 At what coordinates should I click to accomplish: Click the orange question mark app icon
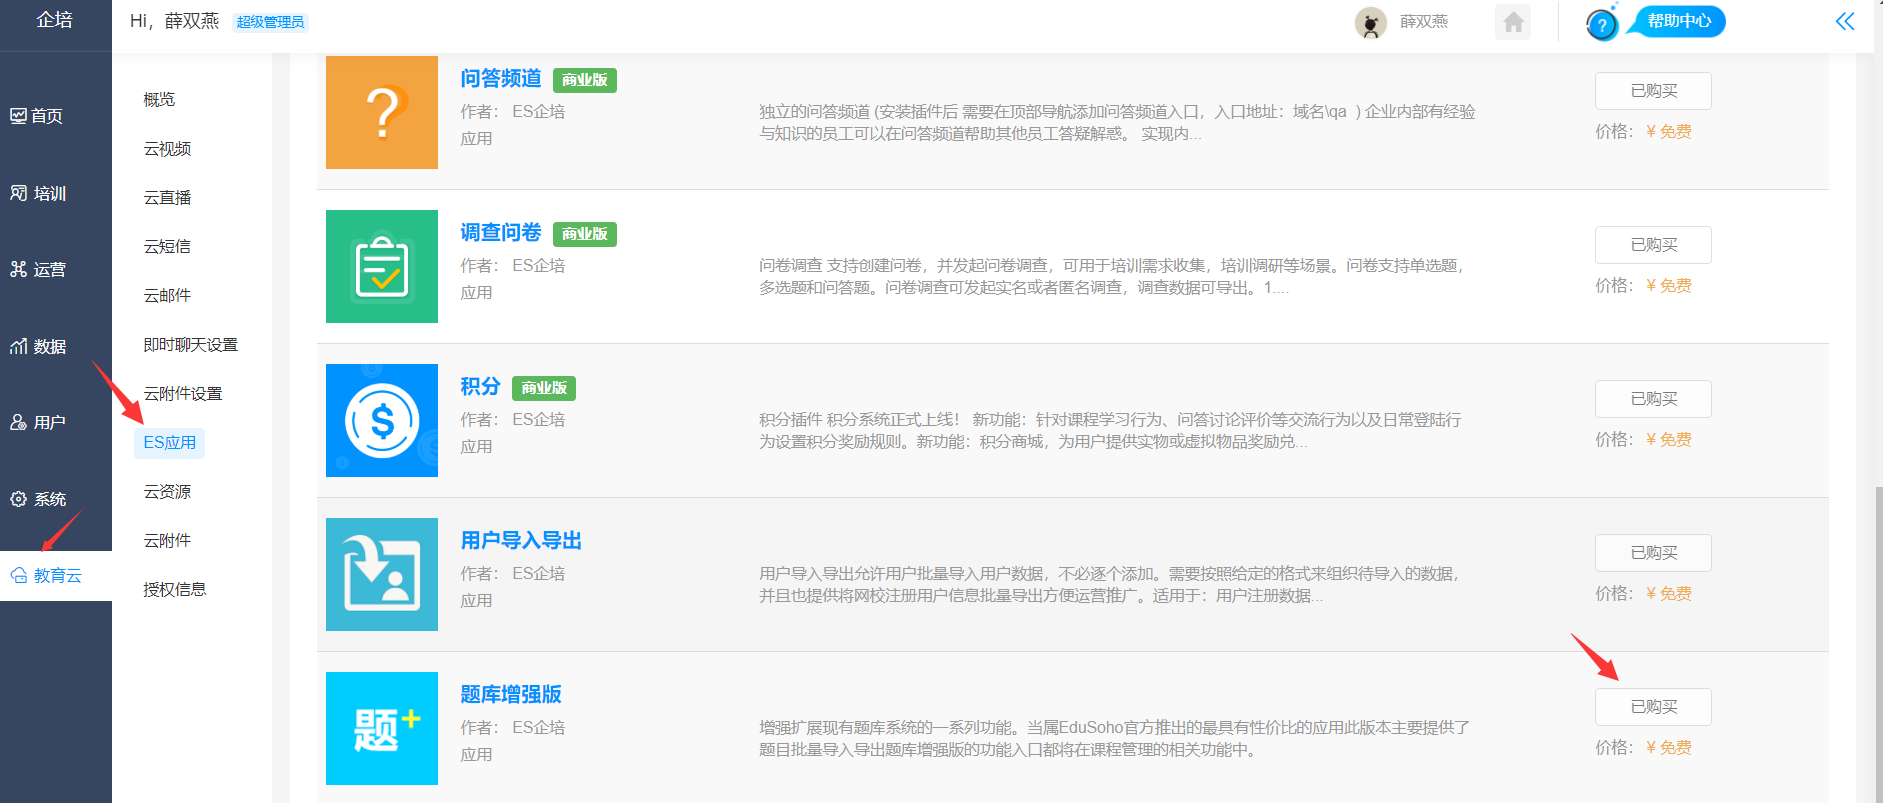(x=381, y=112)
